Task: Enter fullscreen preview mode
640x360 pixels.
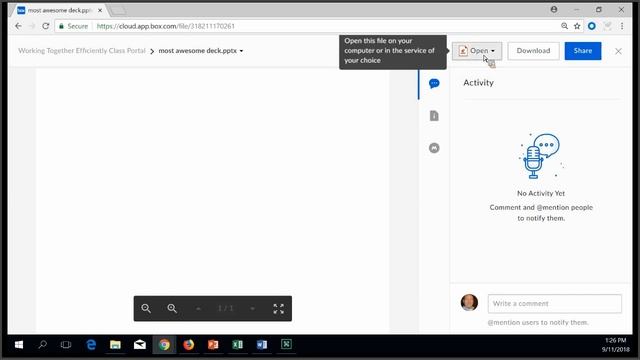Action: point(278,309)
